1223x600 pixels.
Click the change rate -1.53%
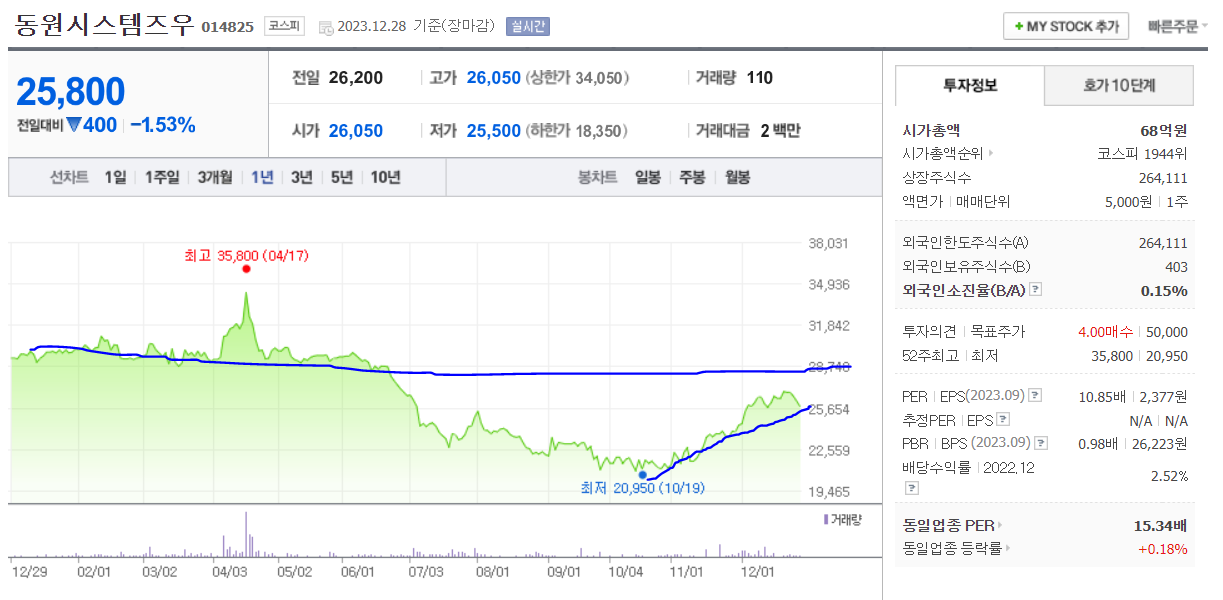163,125
